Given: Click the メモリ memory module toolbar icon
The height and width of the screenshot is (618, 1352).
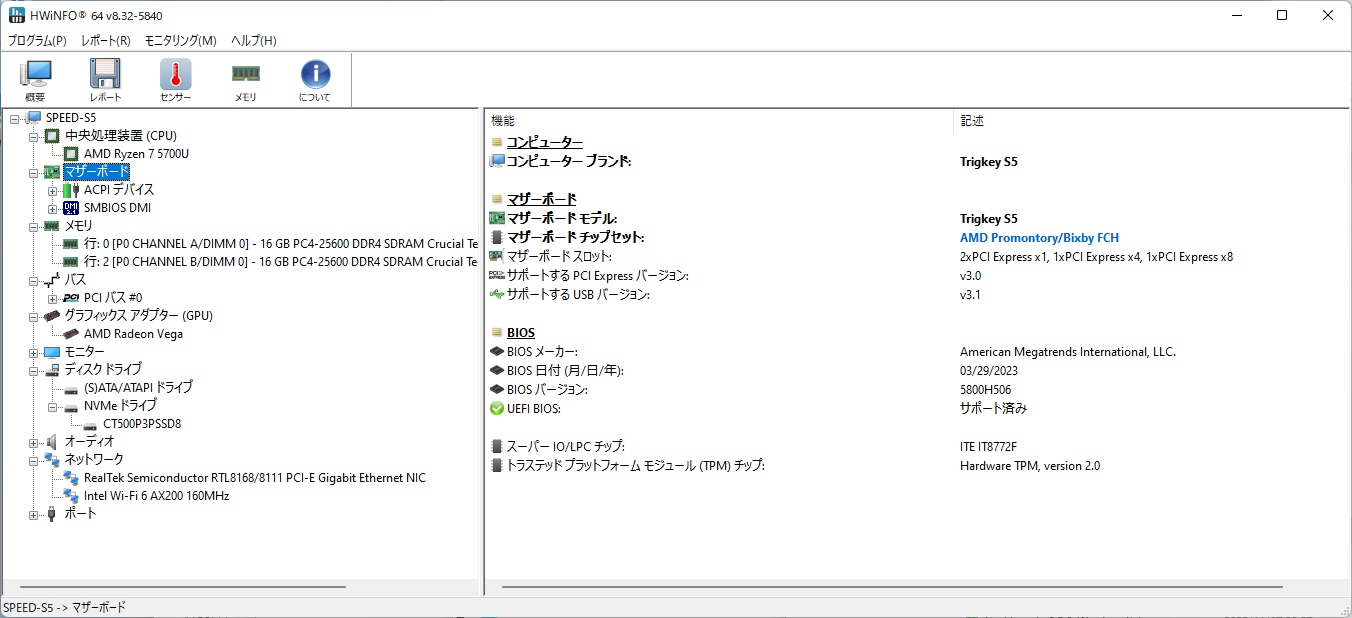Looking at the screenshot, I should pyautogui.click(x=245, y=75).
